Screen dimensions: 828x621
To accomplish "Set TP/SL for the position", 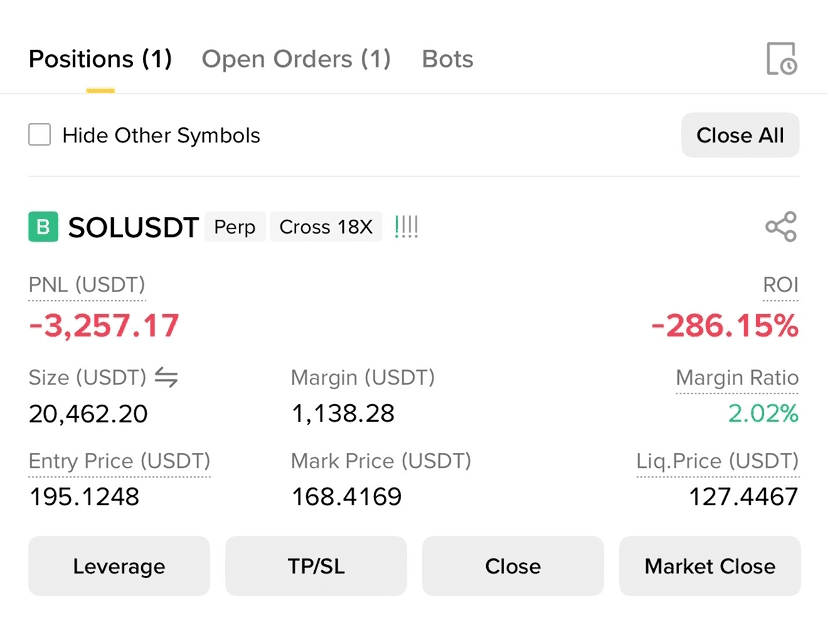I will pyautogui.click(x=316, y=566).
